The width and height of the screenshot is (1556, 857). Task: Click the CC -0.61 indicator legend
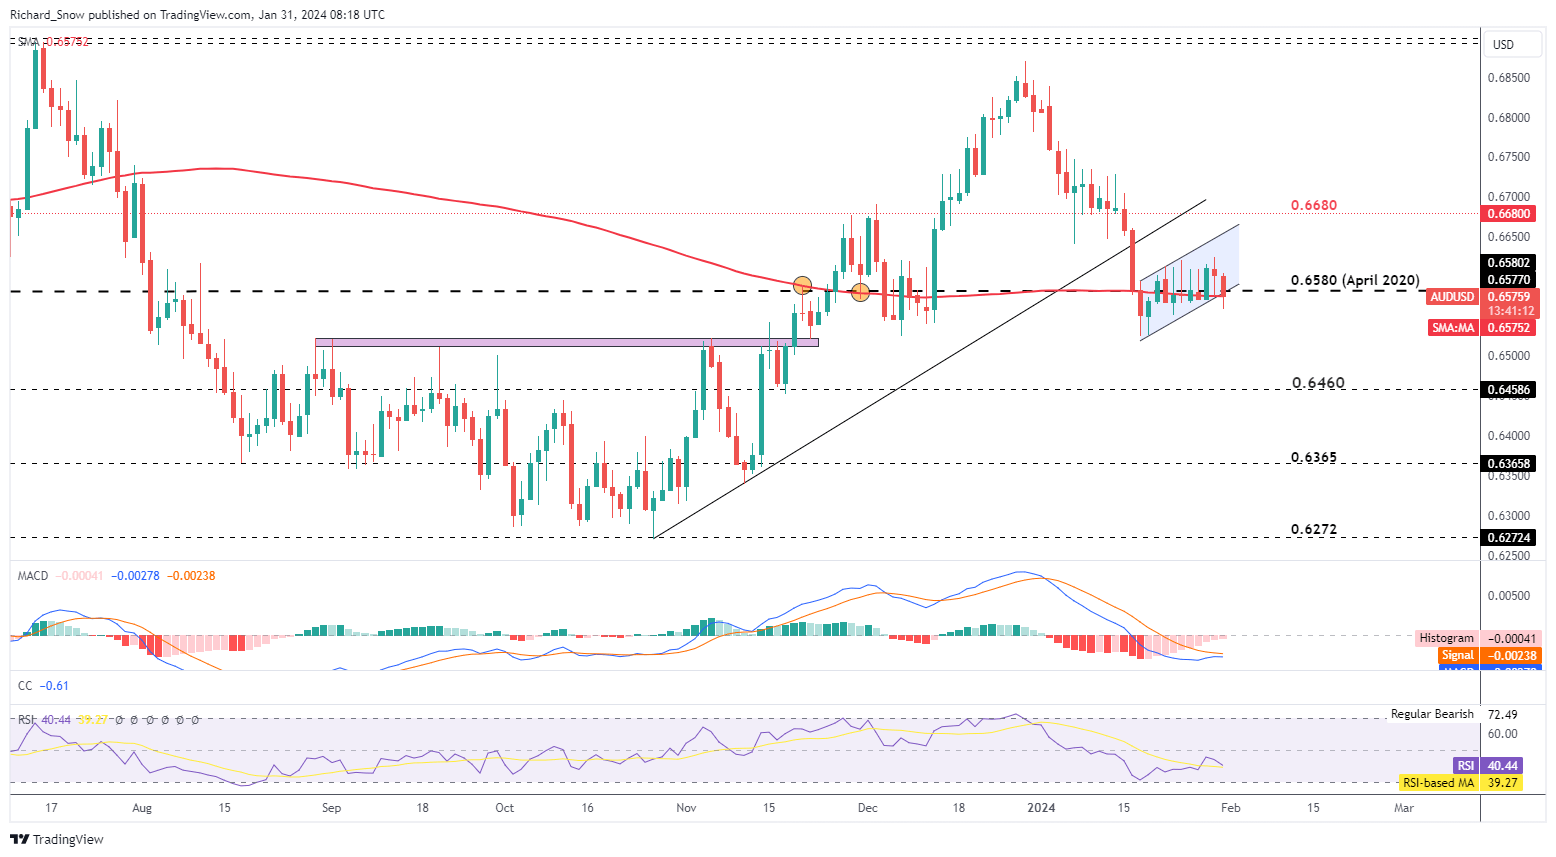(x=43, y=686)
